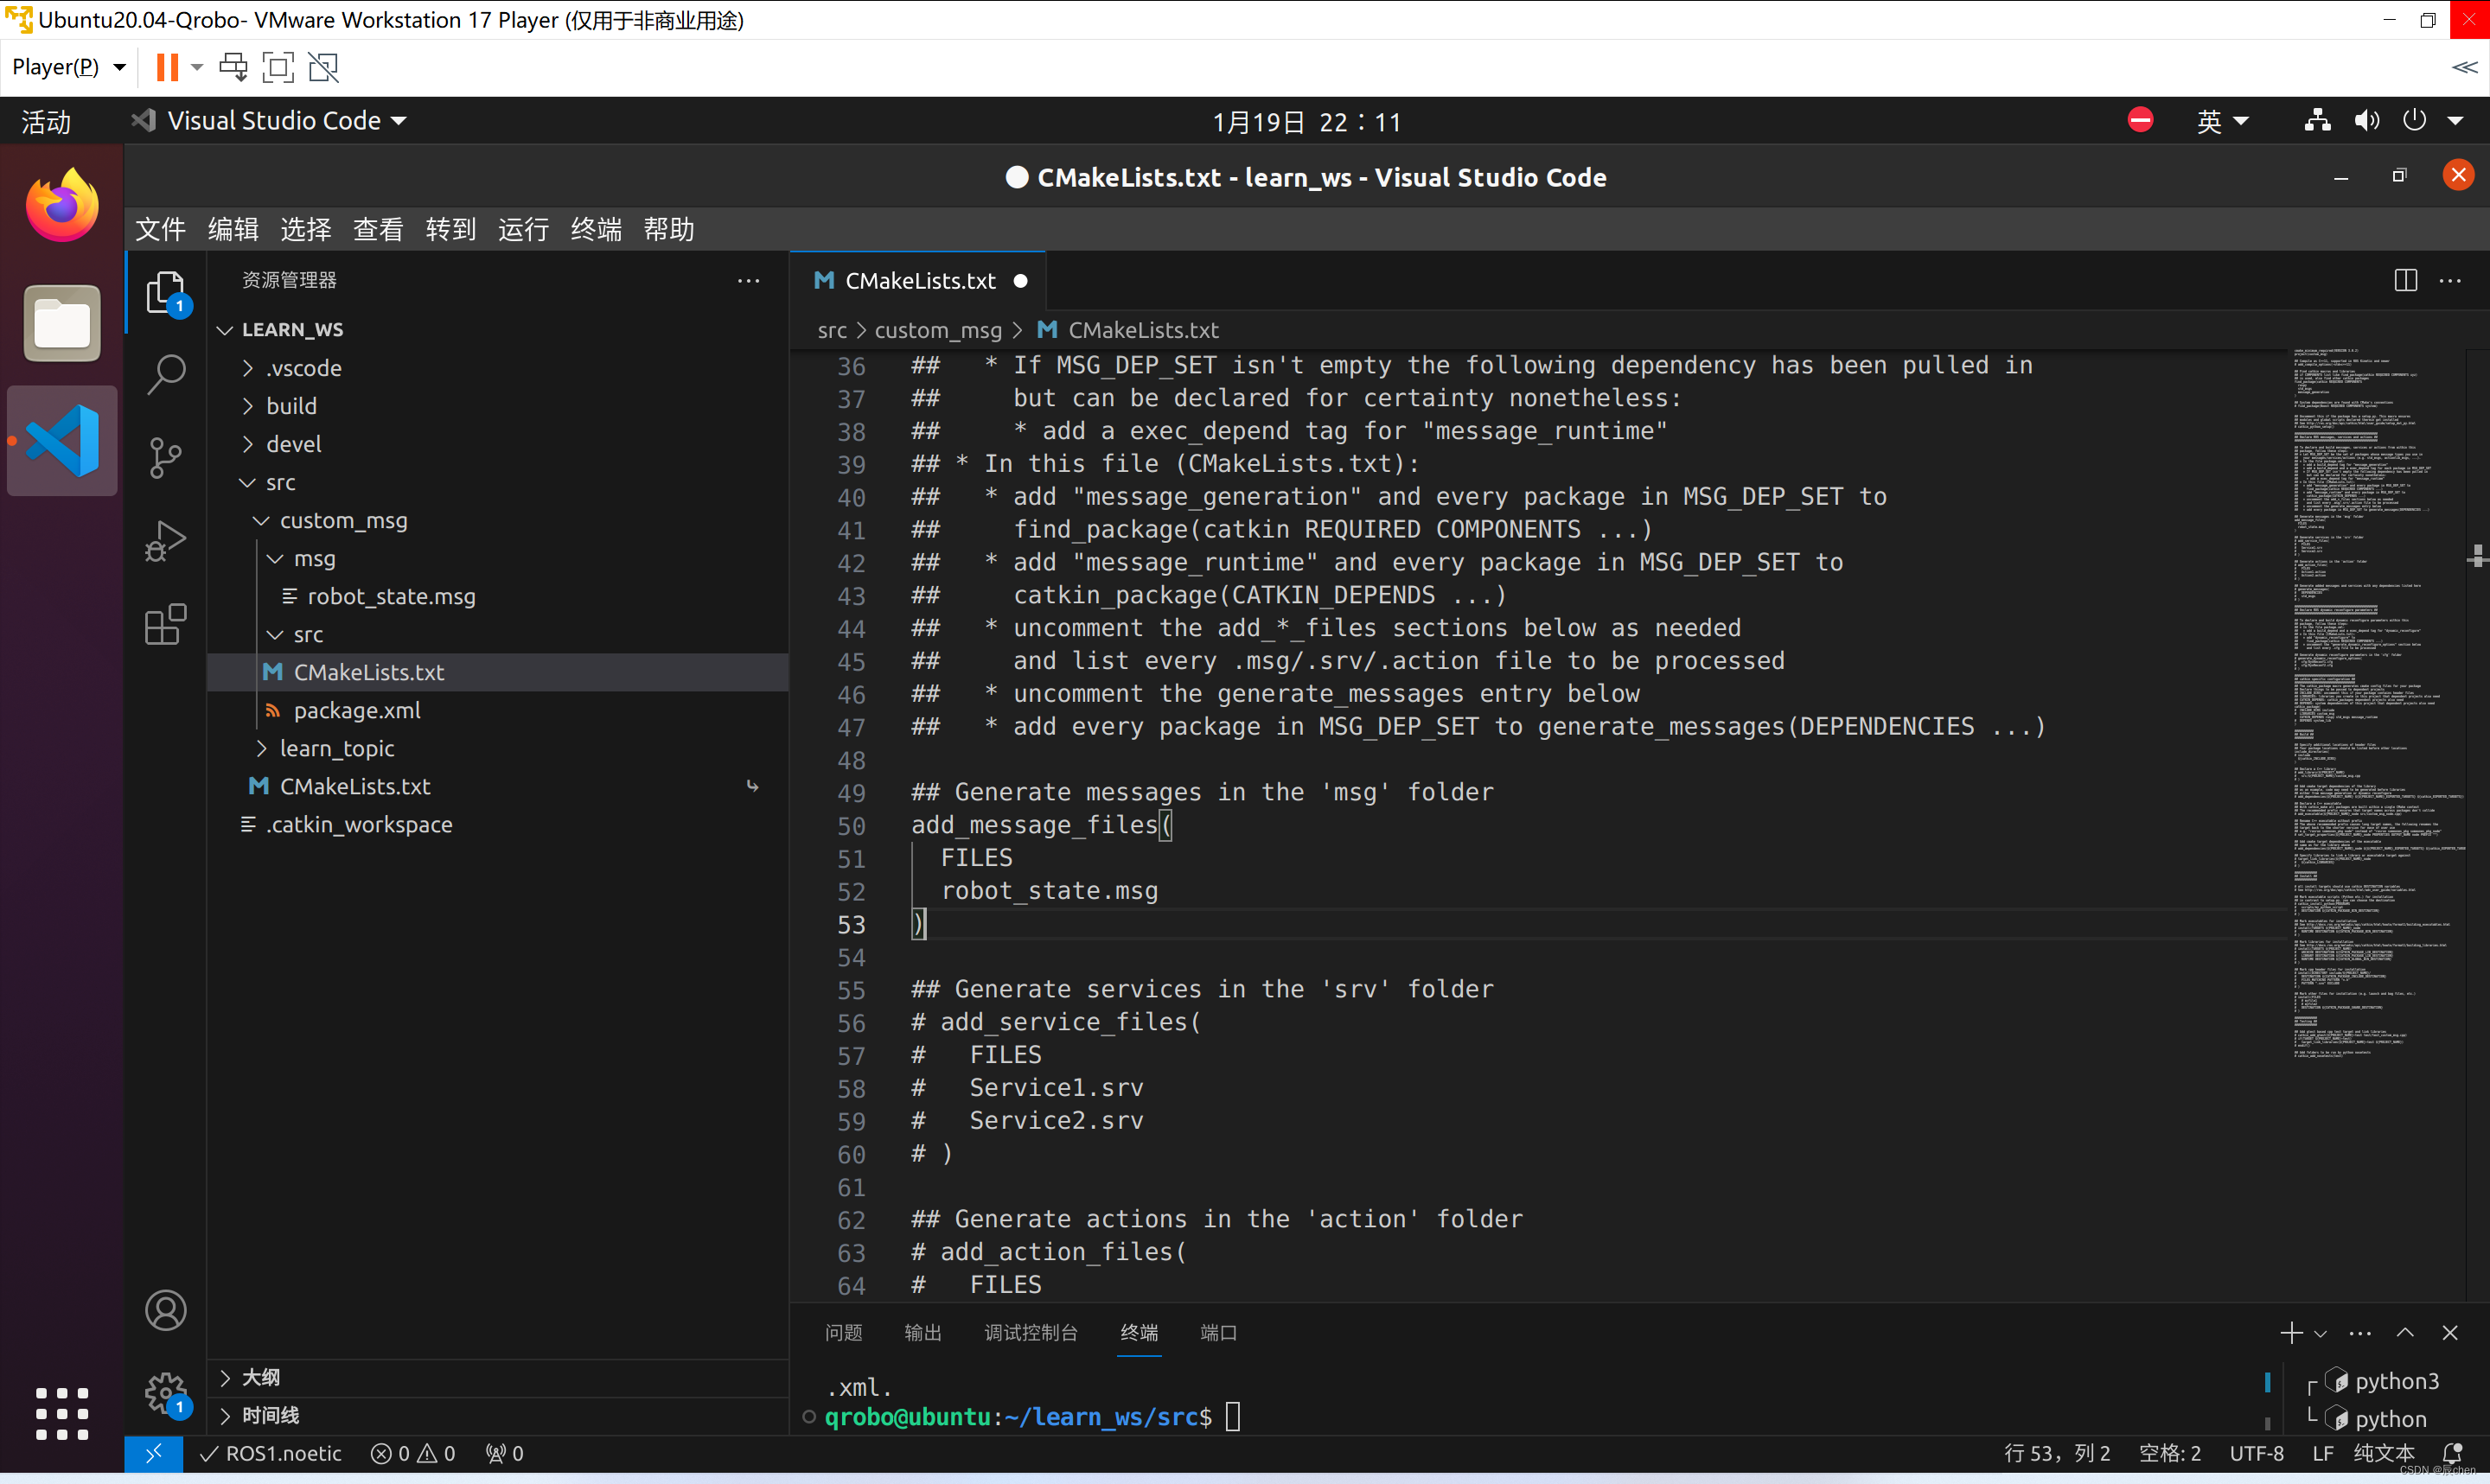
Task: Open the 编辑 menu
Action: click(233, 229)
